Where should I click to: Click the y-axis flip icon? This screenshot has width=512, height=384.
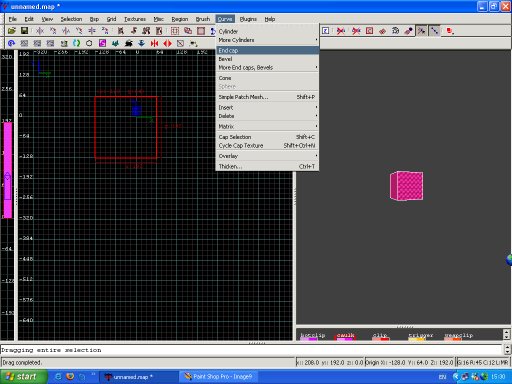(x=66, y=31)
